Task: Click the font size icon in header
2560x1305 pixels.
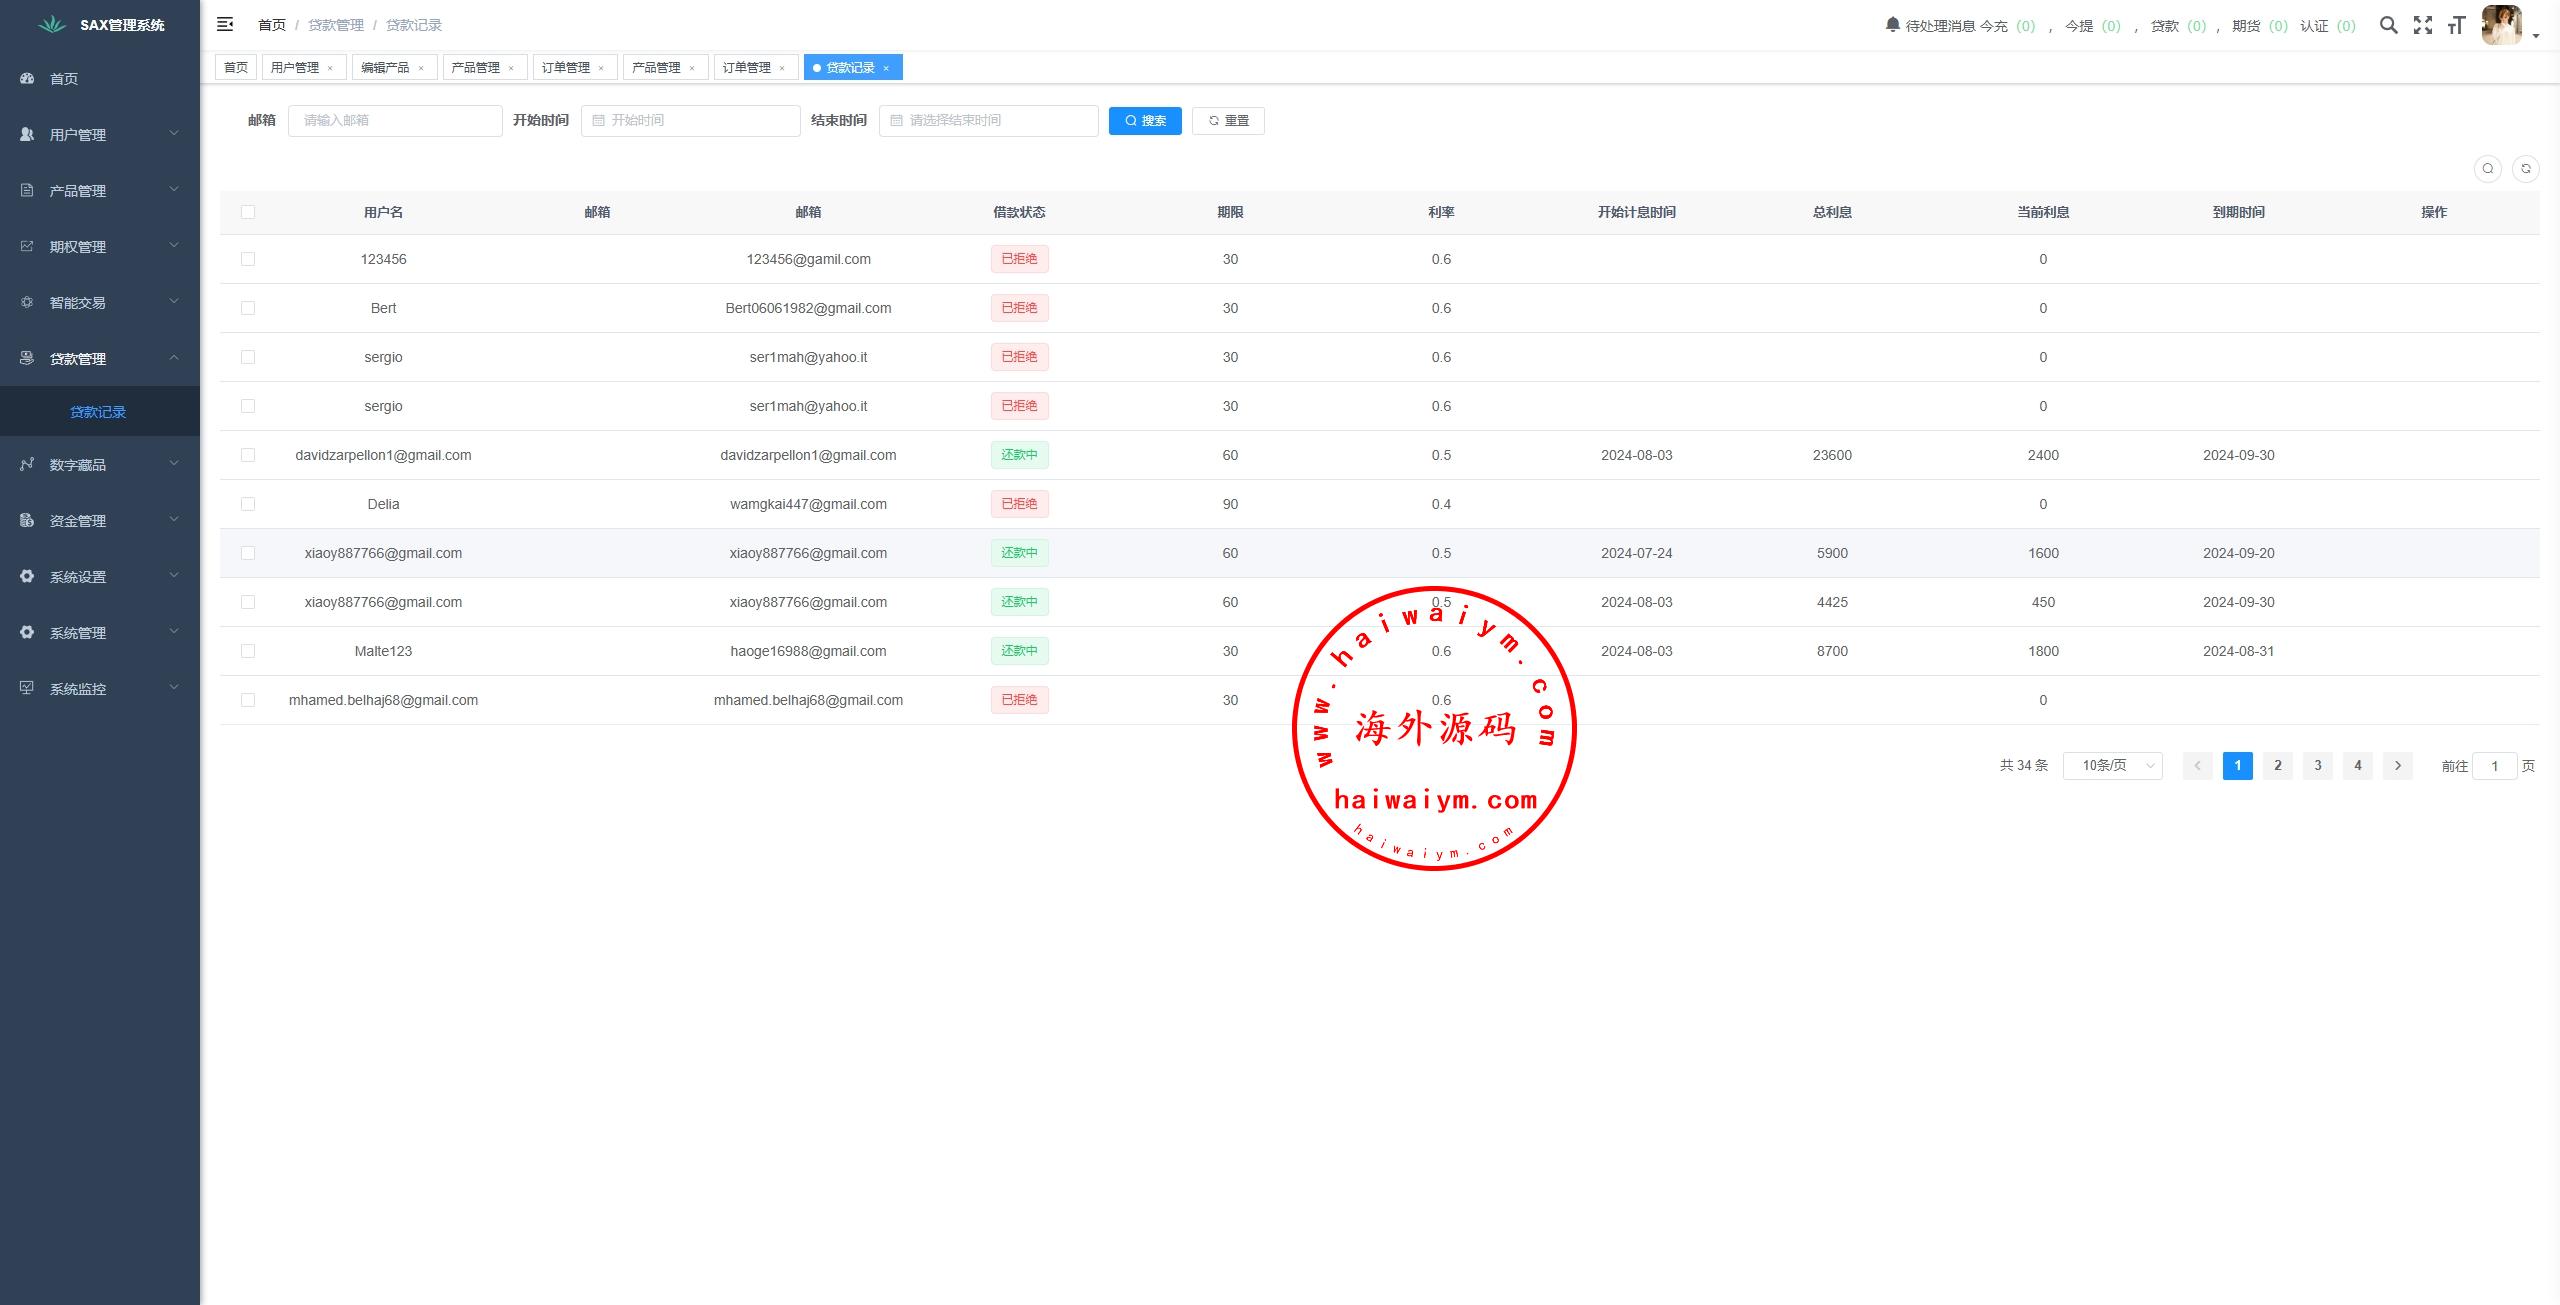Action: pos(2456,25)
